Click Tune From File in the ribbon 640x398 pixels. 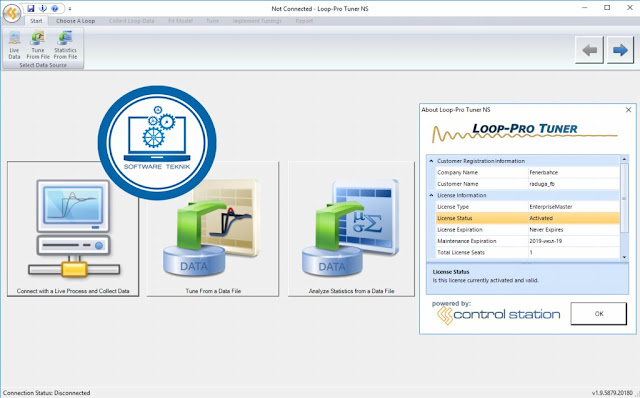point(38,45)
